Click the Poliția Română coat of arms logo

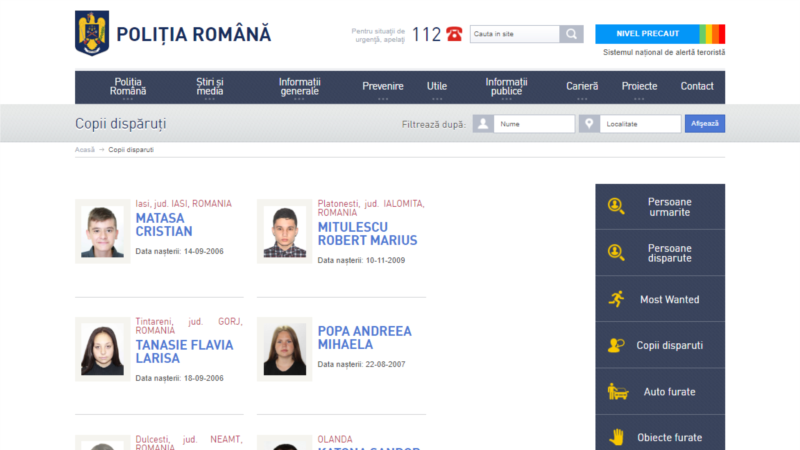click(x=92, y=33)
